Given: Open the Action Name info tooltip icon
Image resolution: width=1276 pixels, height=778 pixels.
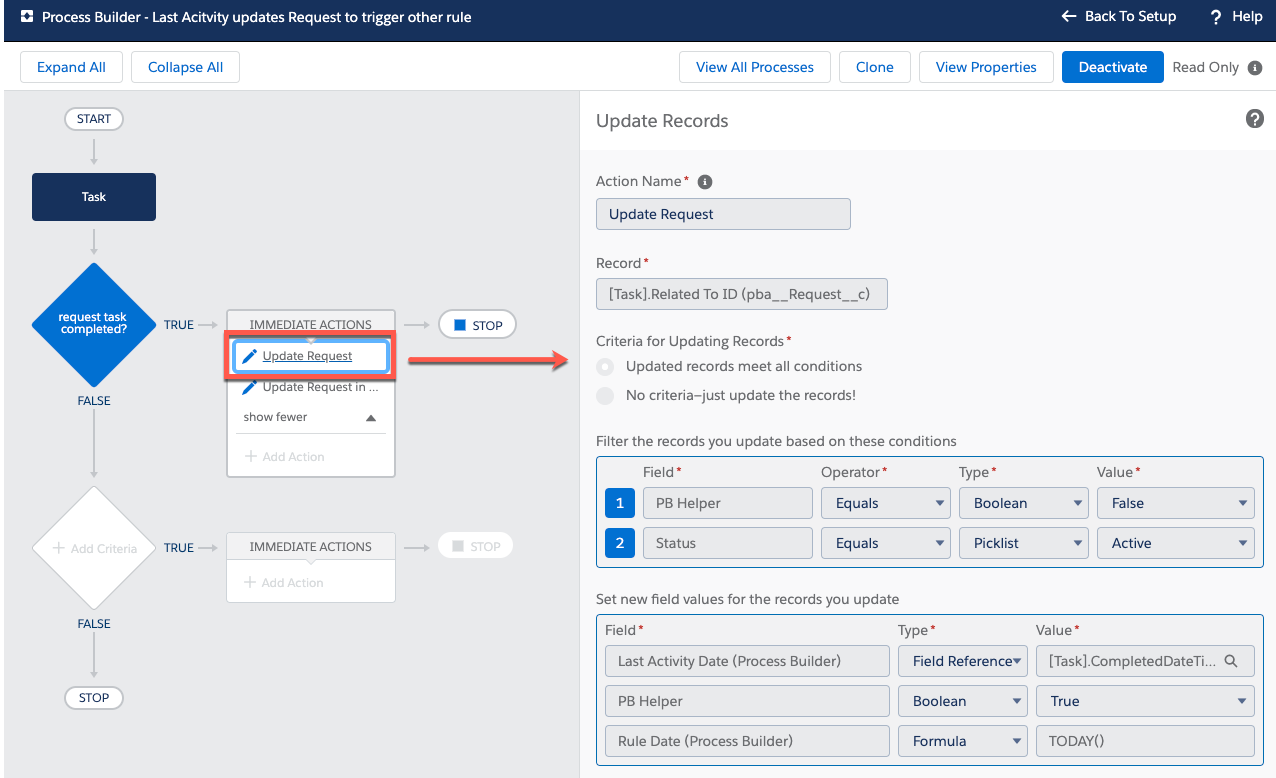Looking at the screenshot, I should tap(705, 181).
